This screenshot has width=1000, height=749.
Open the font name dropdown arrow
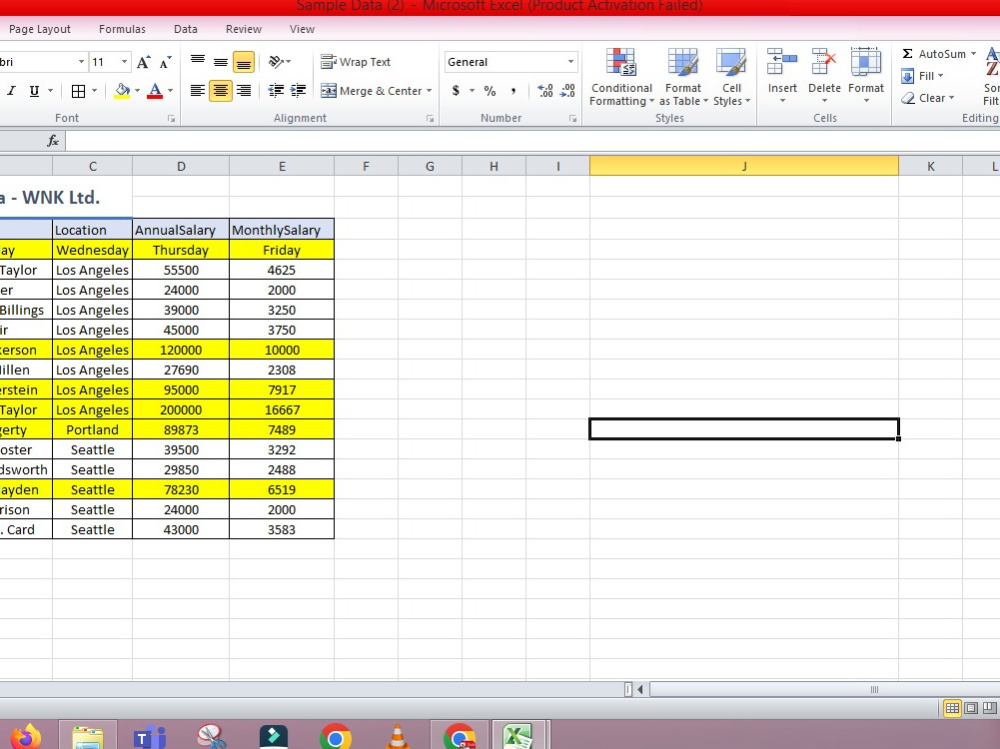[81, 62]
